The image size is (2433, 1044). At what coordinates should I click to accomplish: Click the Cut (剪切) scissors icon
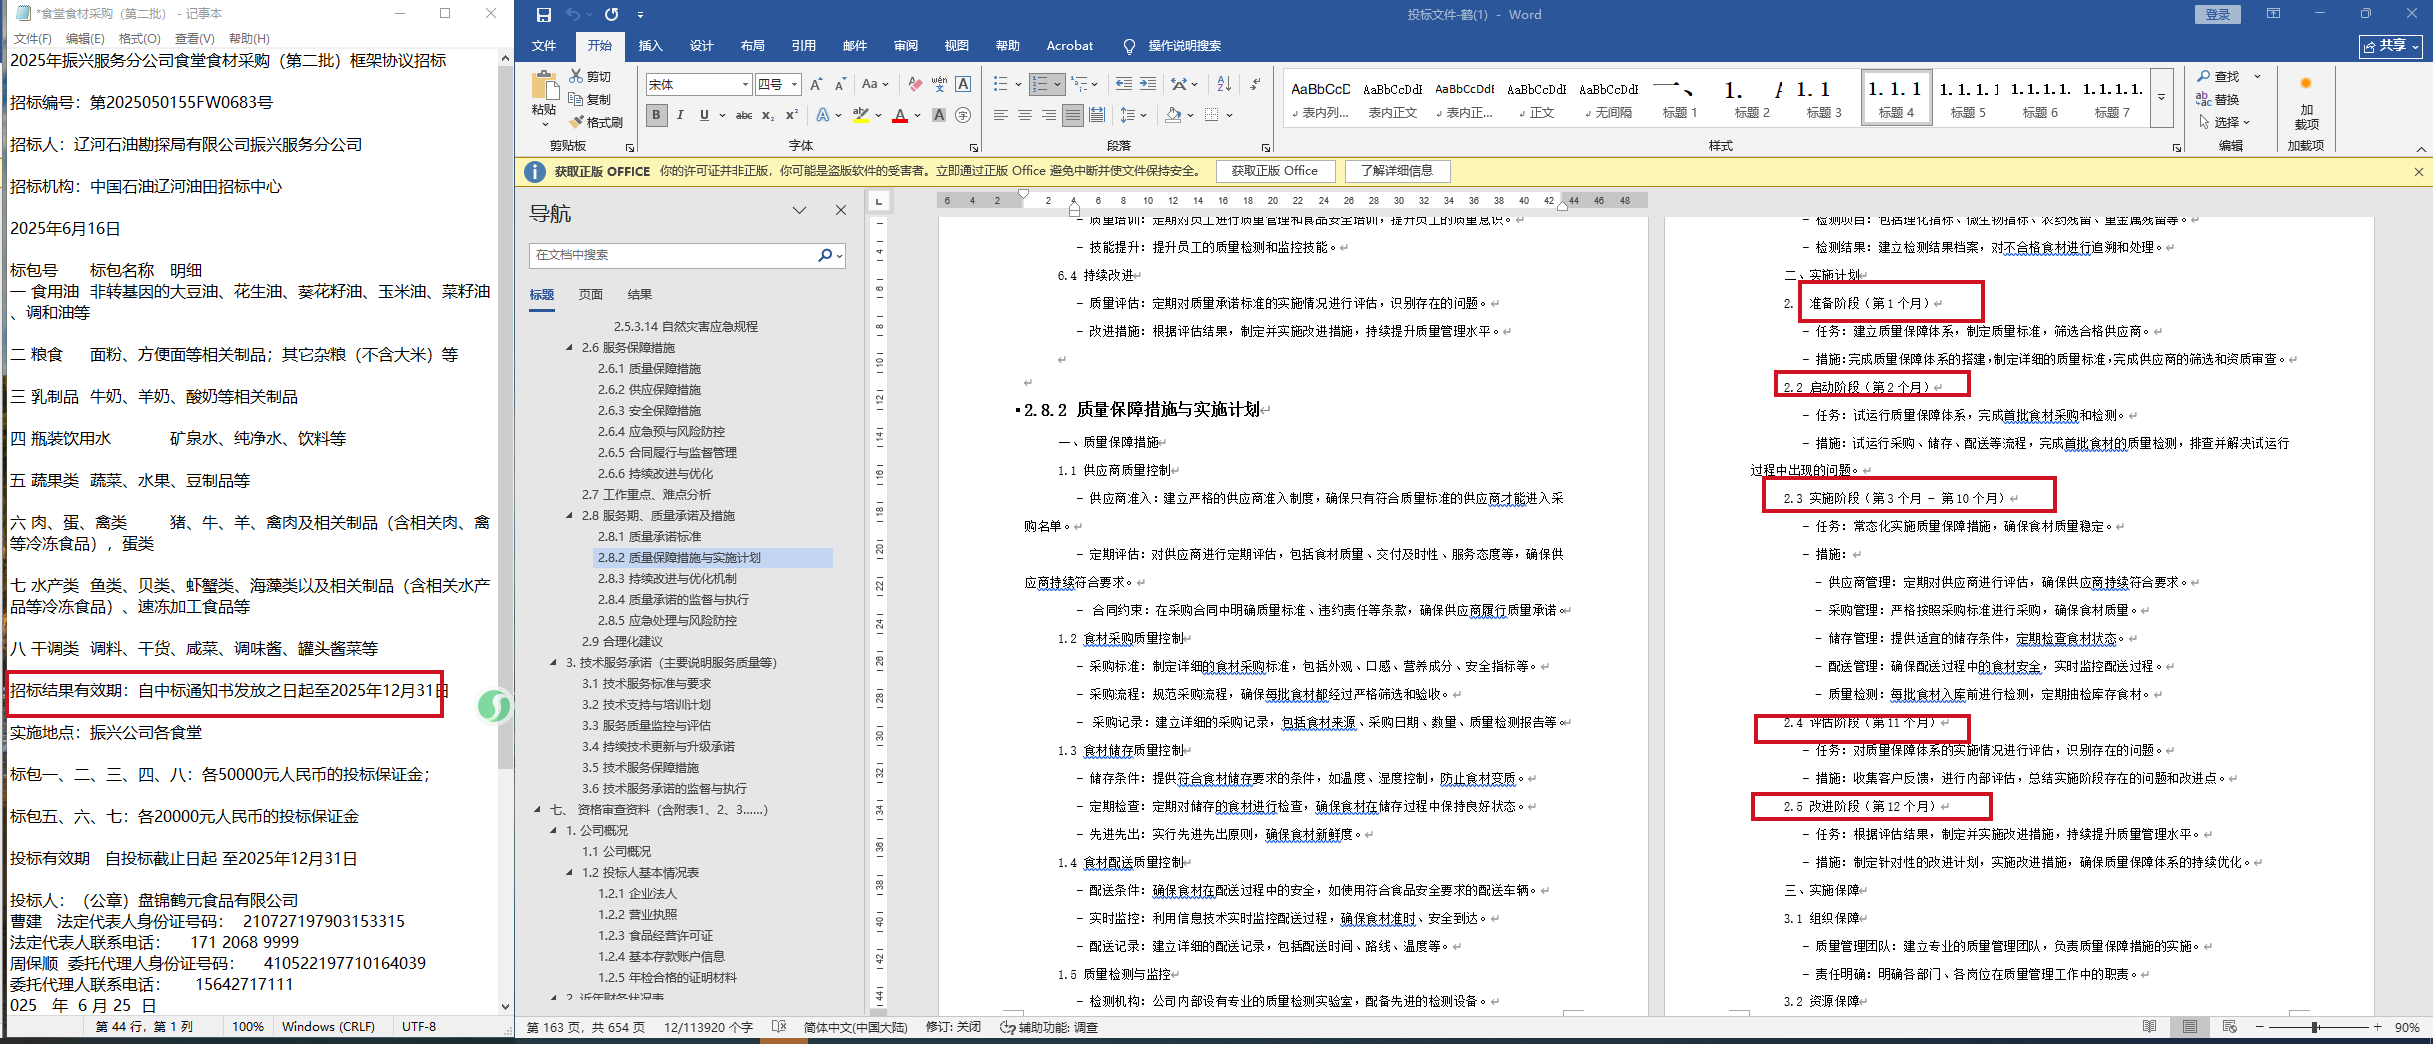pyautogui.click(x=576, y=76)
